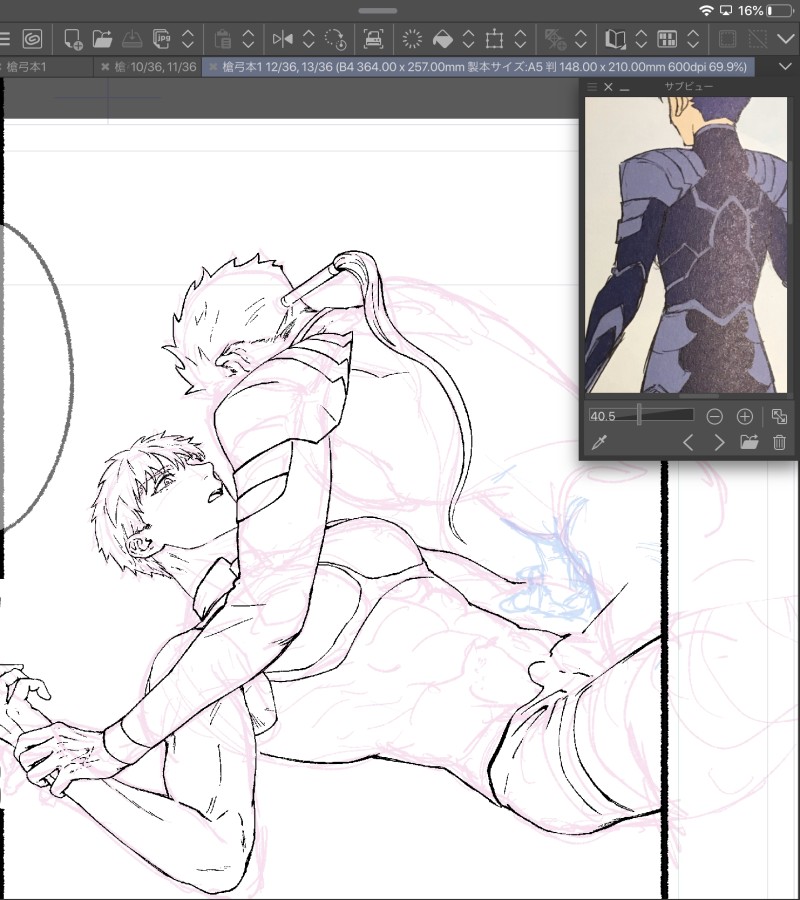
Task: Export as JPG with the jpg icon
Action: click(x=162, y=39)
